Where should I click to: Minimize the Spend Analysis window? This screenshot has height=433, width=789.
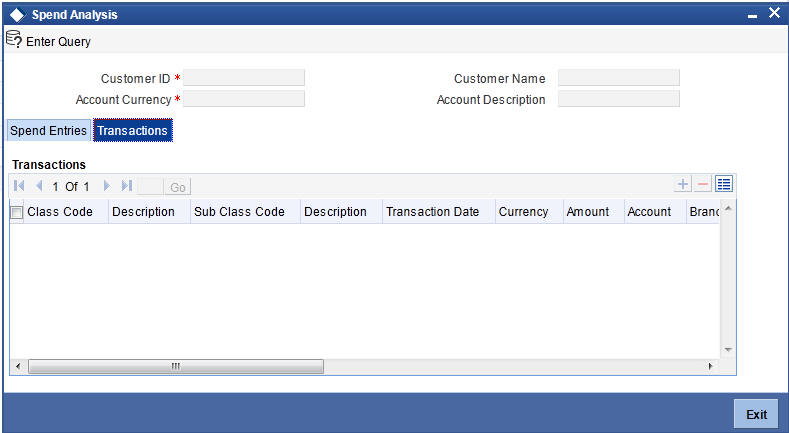tap(752, 16)
